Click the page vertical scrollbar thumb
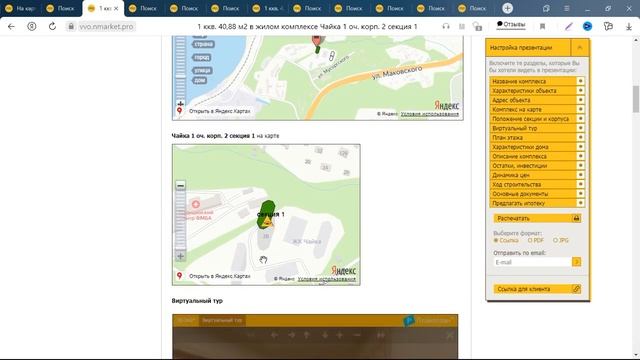 tap(636, 99)
